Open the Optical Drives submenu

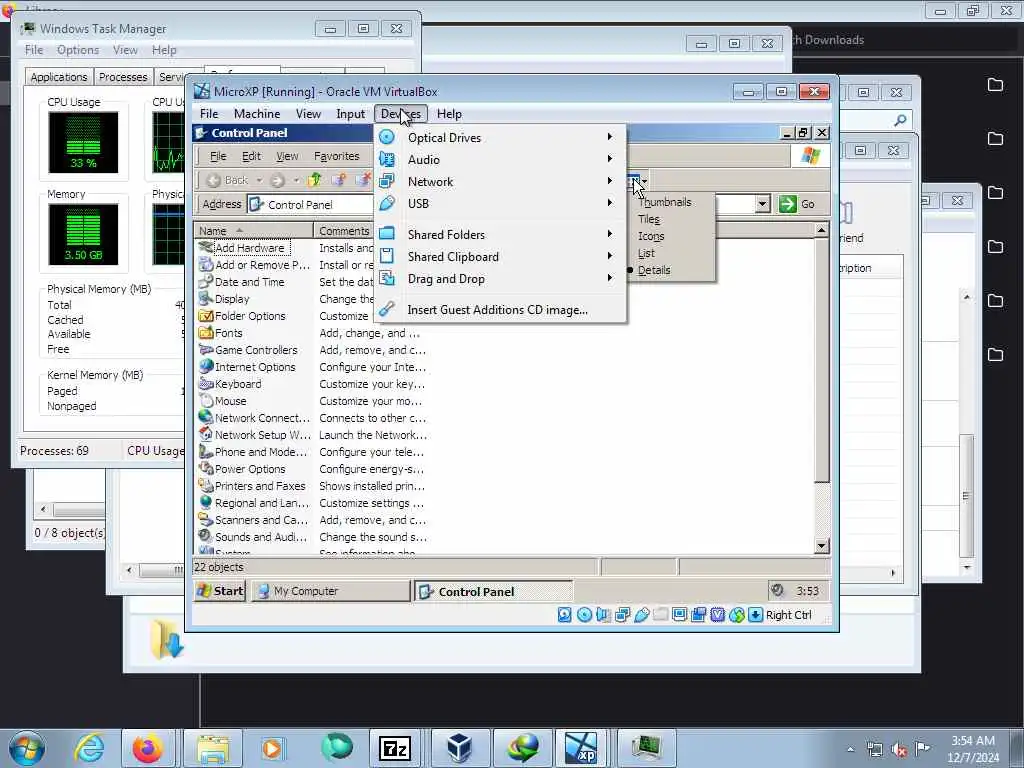click(x=500, y=137)
